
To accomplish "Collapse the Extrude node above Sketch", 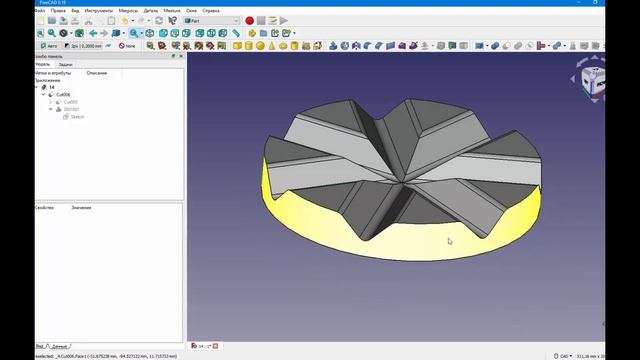I will [x=51, y=109].
